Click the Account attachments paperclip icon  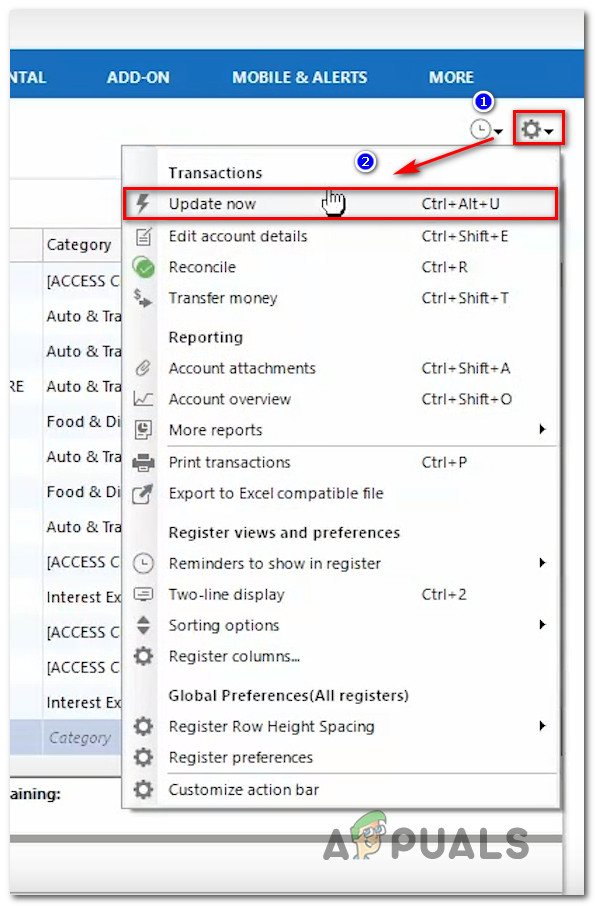(x=143, y=368)
